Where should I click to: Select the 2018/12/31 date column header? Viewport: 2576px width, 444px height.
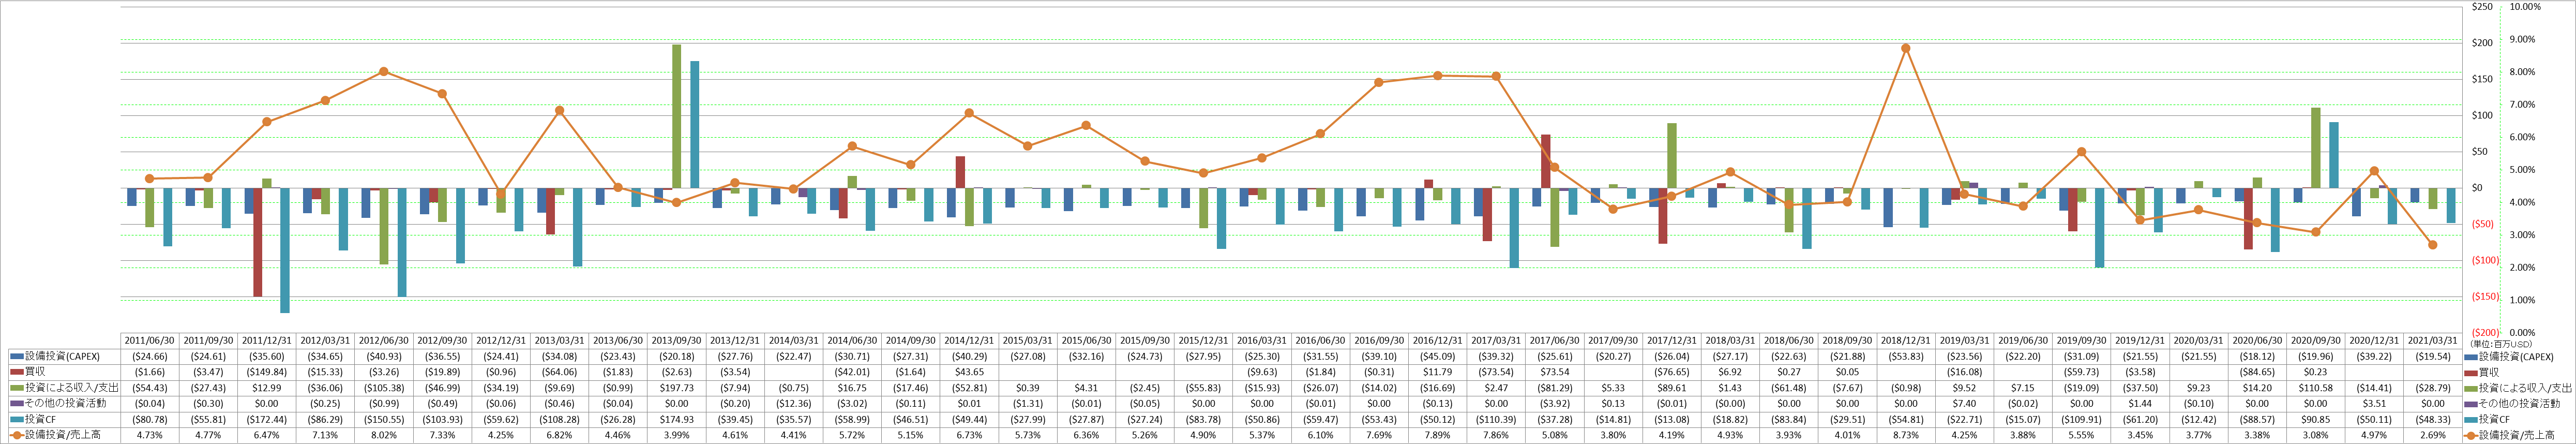coord(1905,340)
